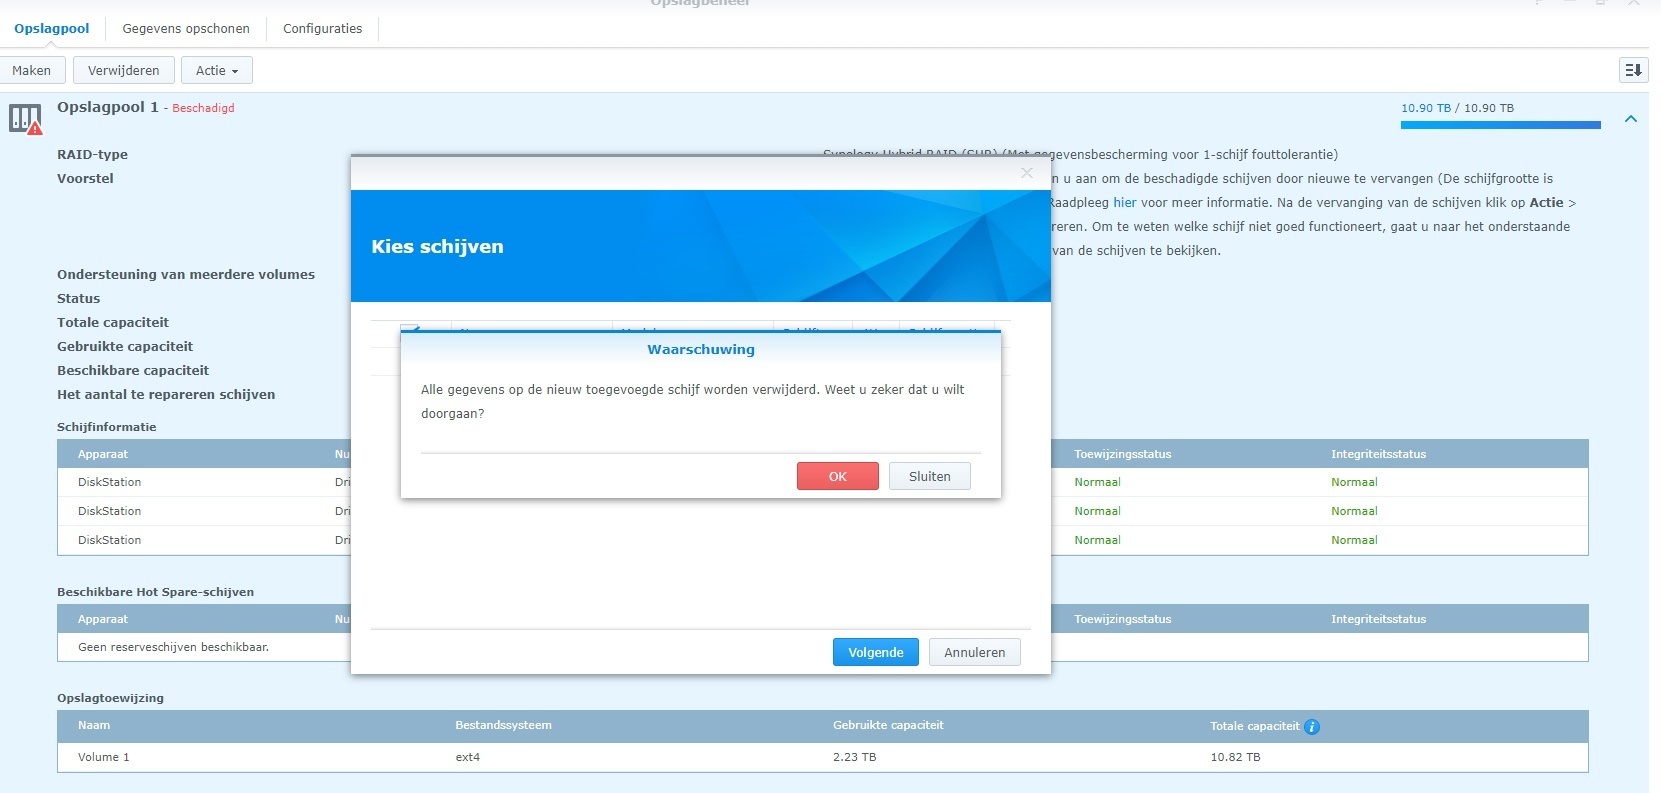This screenshot has width=1661, height=793.
Task: Click the Totale capaciteit info icon
Action: (x=1312, y=727)
